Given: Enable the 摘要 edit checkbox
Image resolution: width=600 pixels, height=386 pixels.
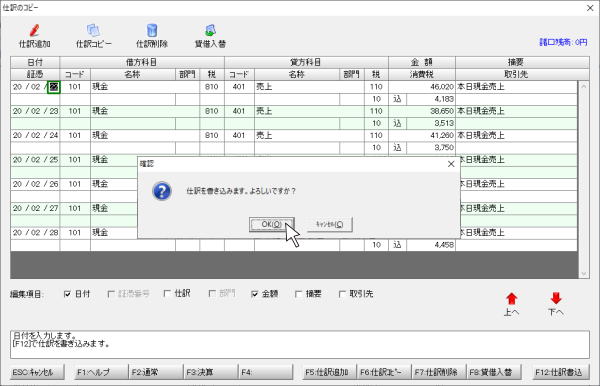Looking at the screenshot, I should [x=298, y=294].
